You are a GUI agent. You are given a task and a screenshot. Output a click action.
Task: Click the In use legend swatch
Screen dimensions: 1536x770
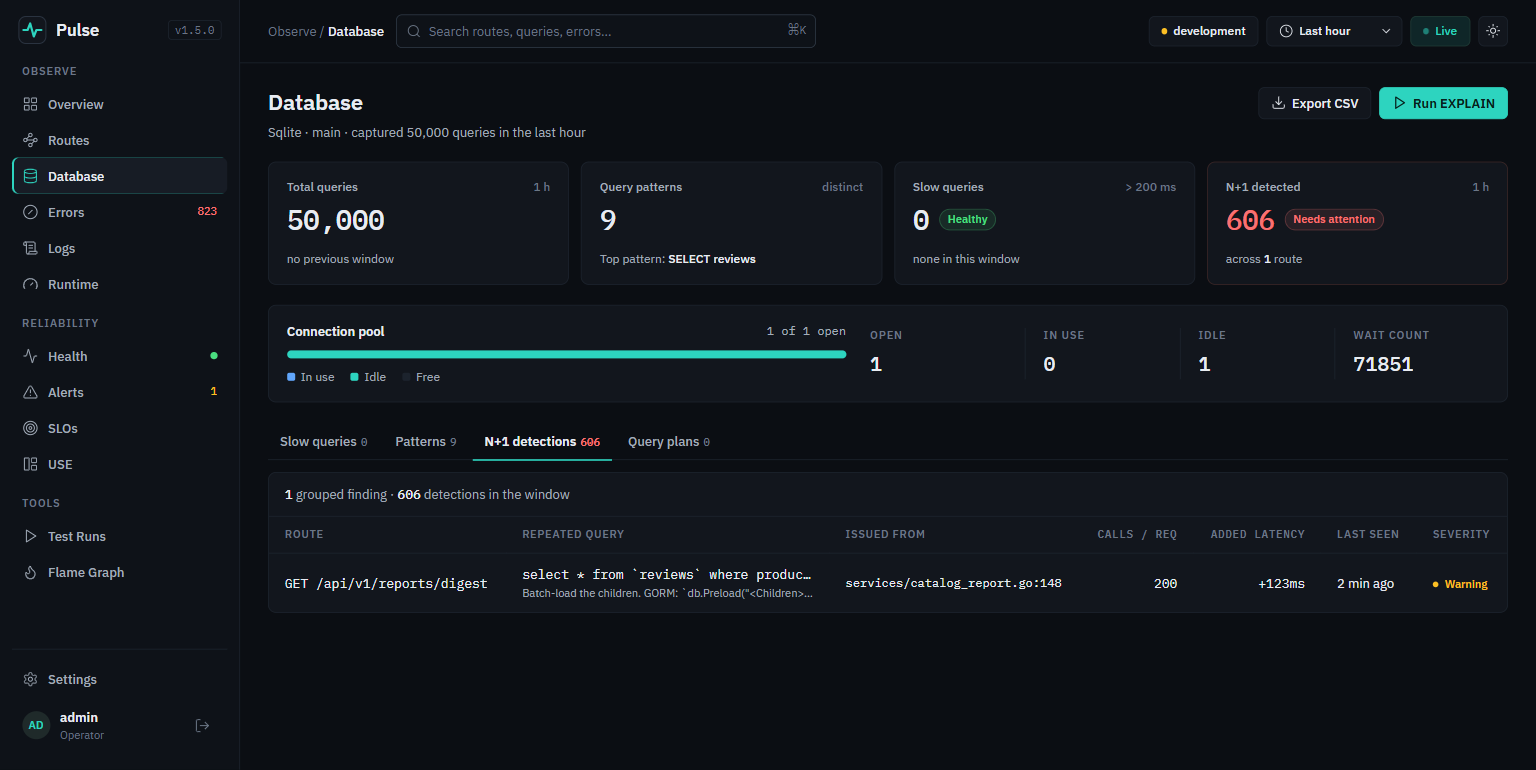point(291,377)
